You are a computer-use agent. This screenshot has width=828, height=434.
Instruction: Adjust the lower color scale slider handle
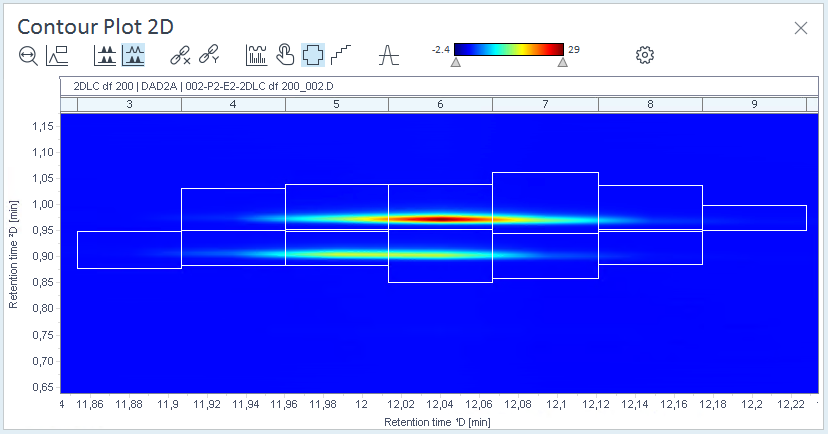click(x=455, y=62)
